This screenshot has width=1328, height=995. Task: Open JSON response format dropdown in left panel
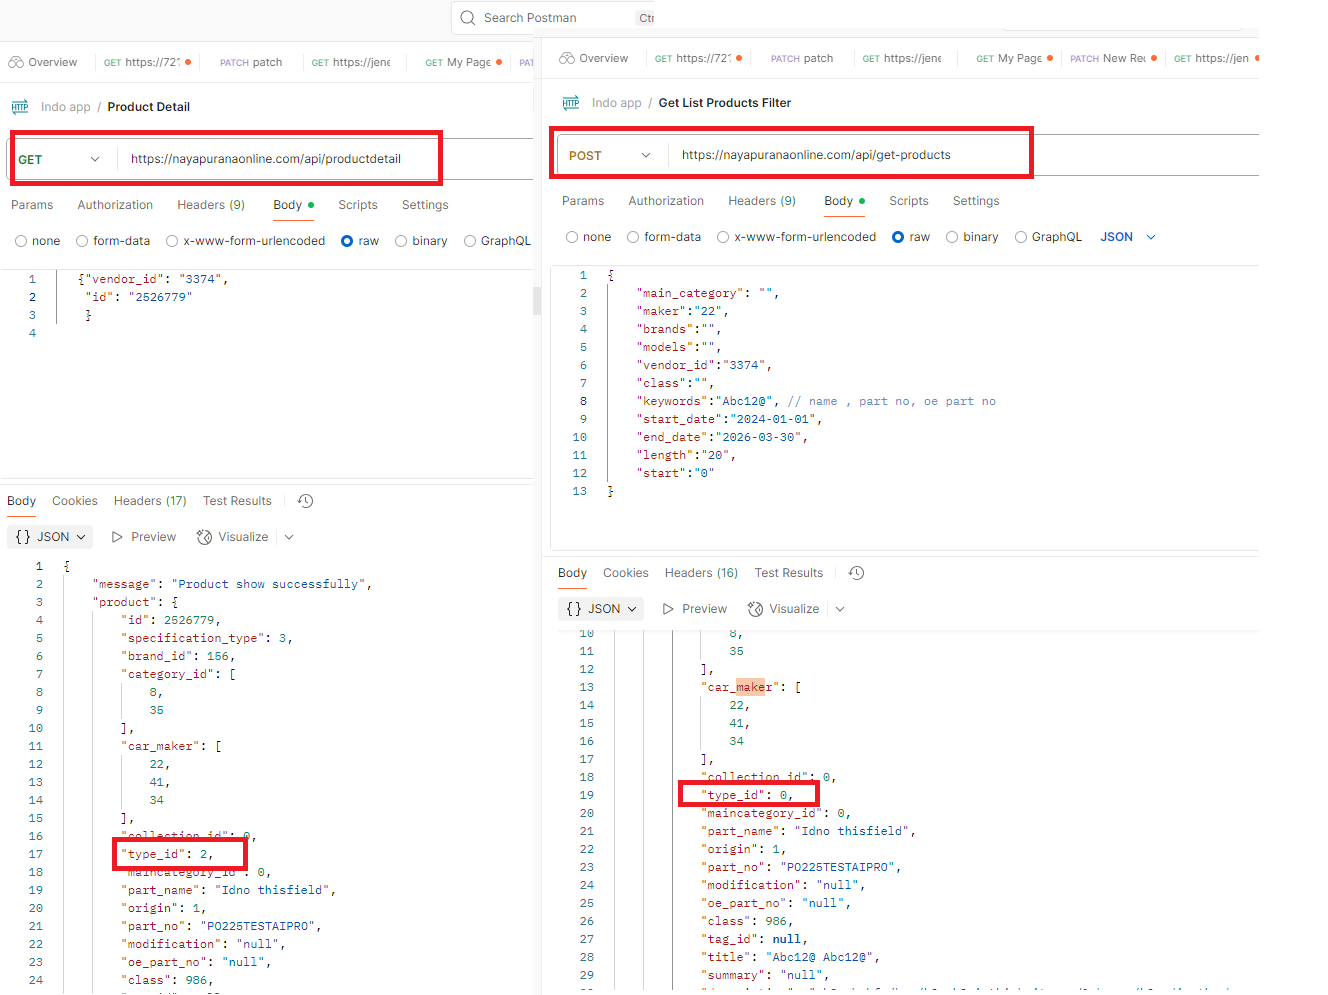[x=50, y=537]
